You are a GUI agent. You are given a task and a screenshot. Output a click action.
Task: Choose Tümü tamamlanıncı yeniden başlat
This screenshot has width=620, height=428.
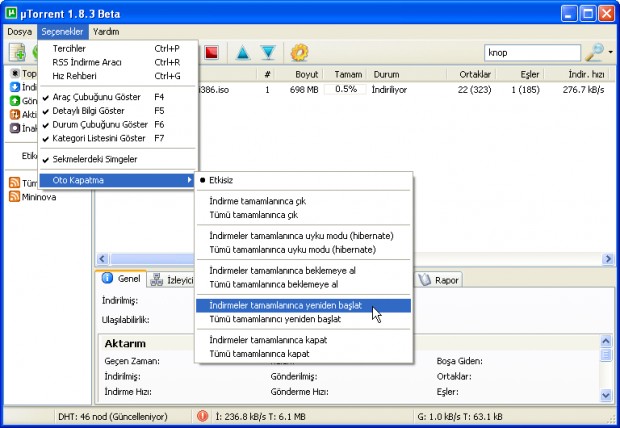(304, 319)
